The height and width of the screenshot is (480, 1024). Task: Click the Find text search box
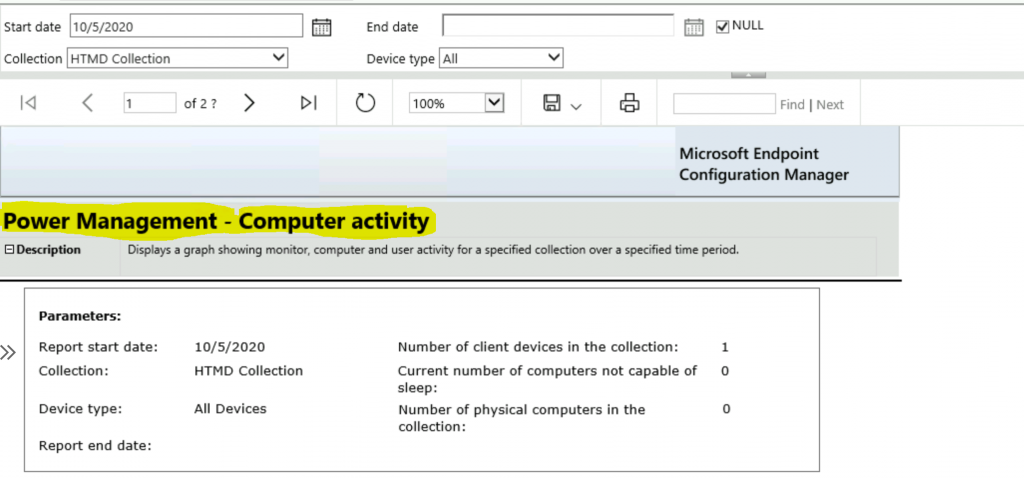[x=724, y=103]
